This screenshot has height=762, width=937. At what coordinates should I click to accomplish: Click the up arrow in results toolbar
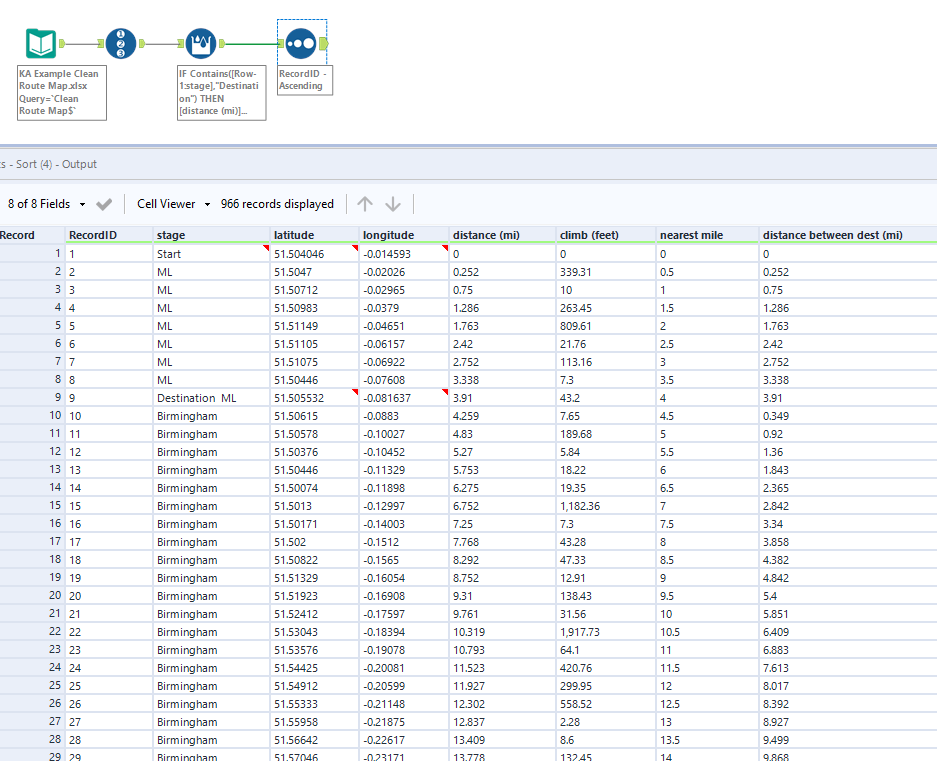point(365,204)
